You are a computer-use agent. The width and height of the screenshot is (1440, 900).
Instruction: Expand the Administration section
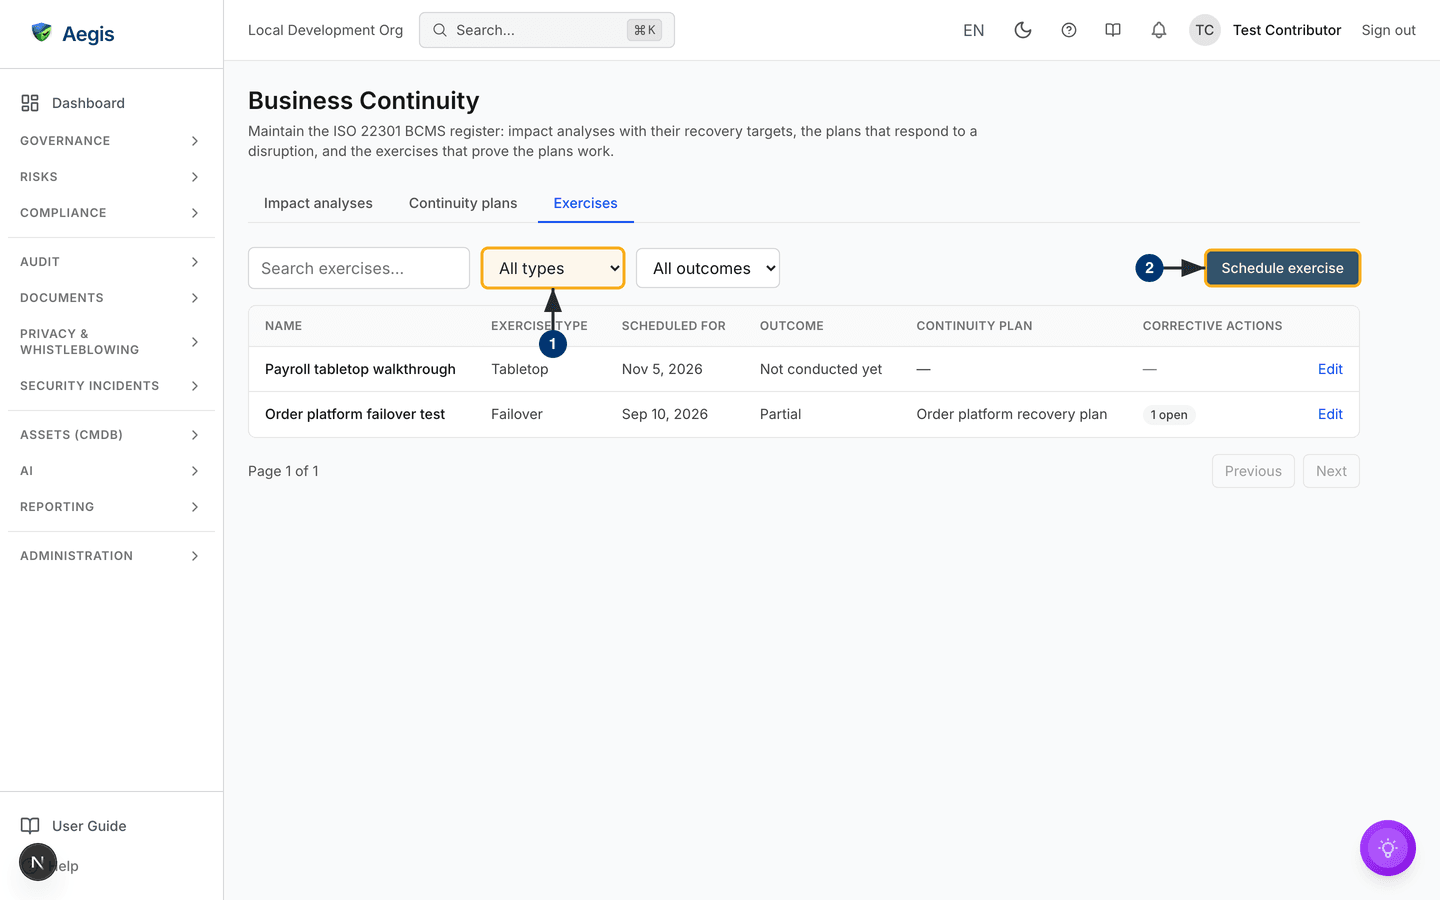(x=111, y=556)
